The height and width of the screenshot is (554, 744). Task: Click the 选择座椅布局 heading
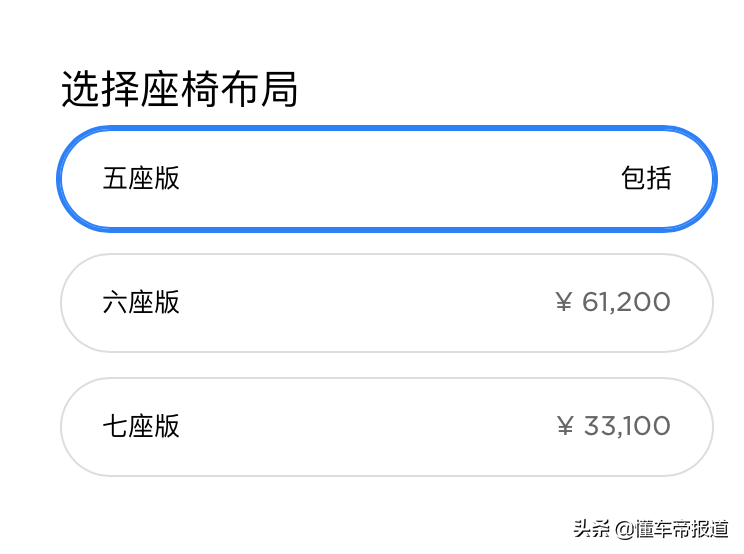(x=180, y=90)
